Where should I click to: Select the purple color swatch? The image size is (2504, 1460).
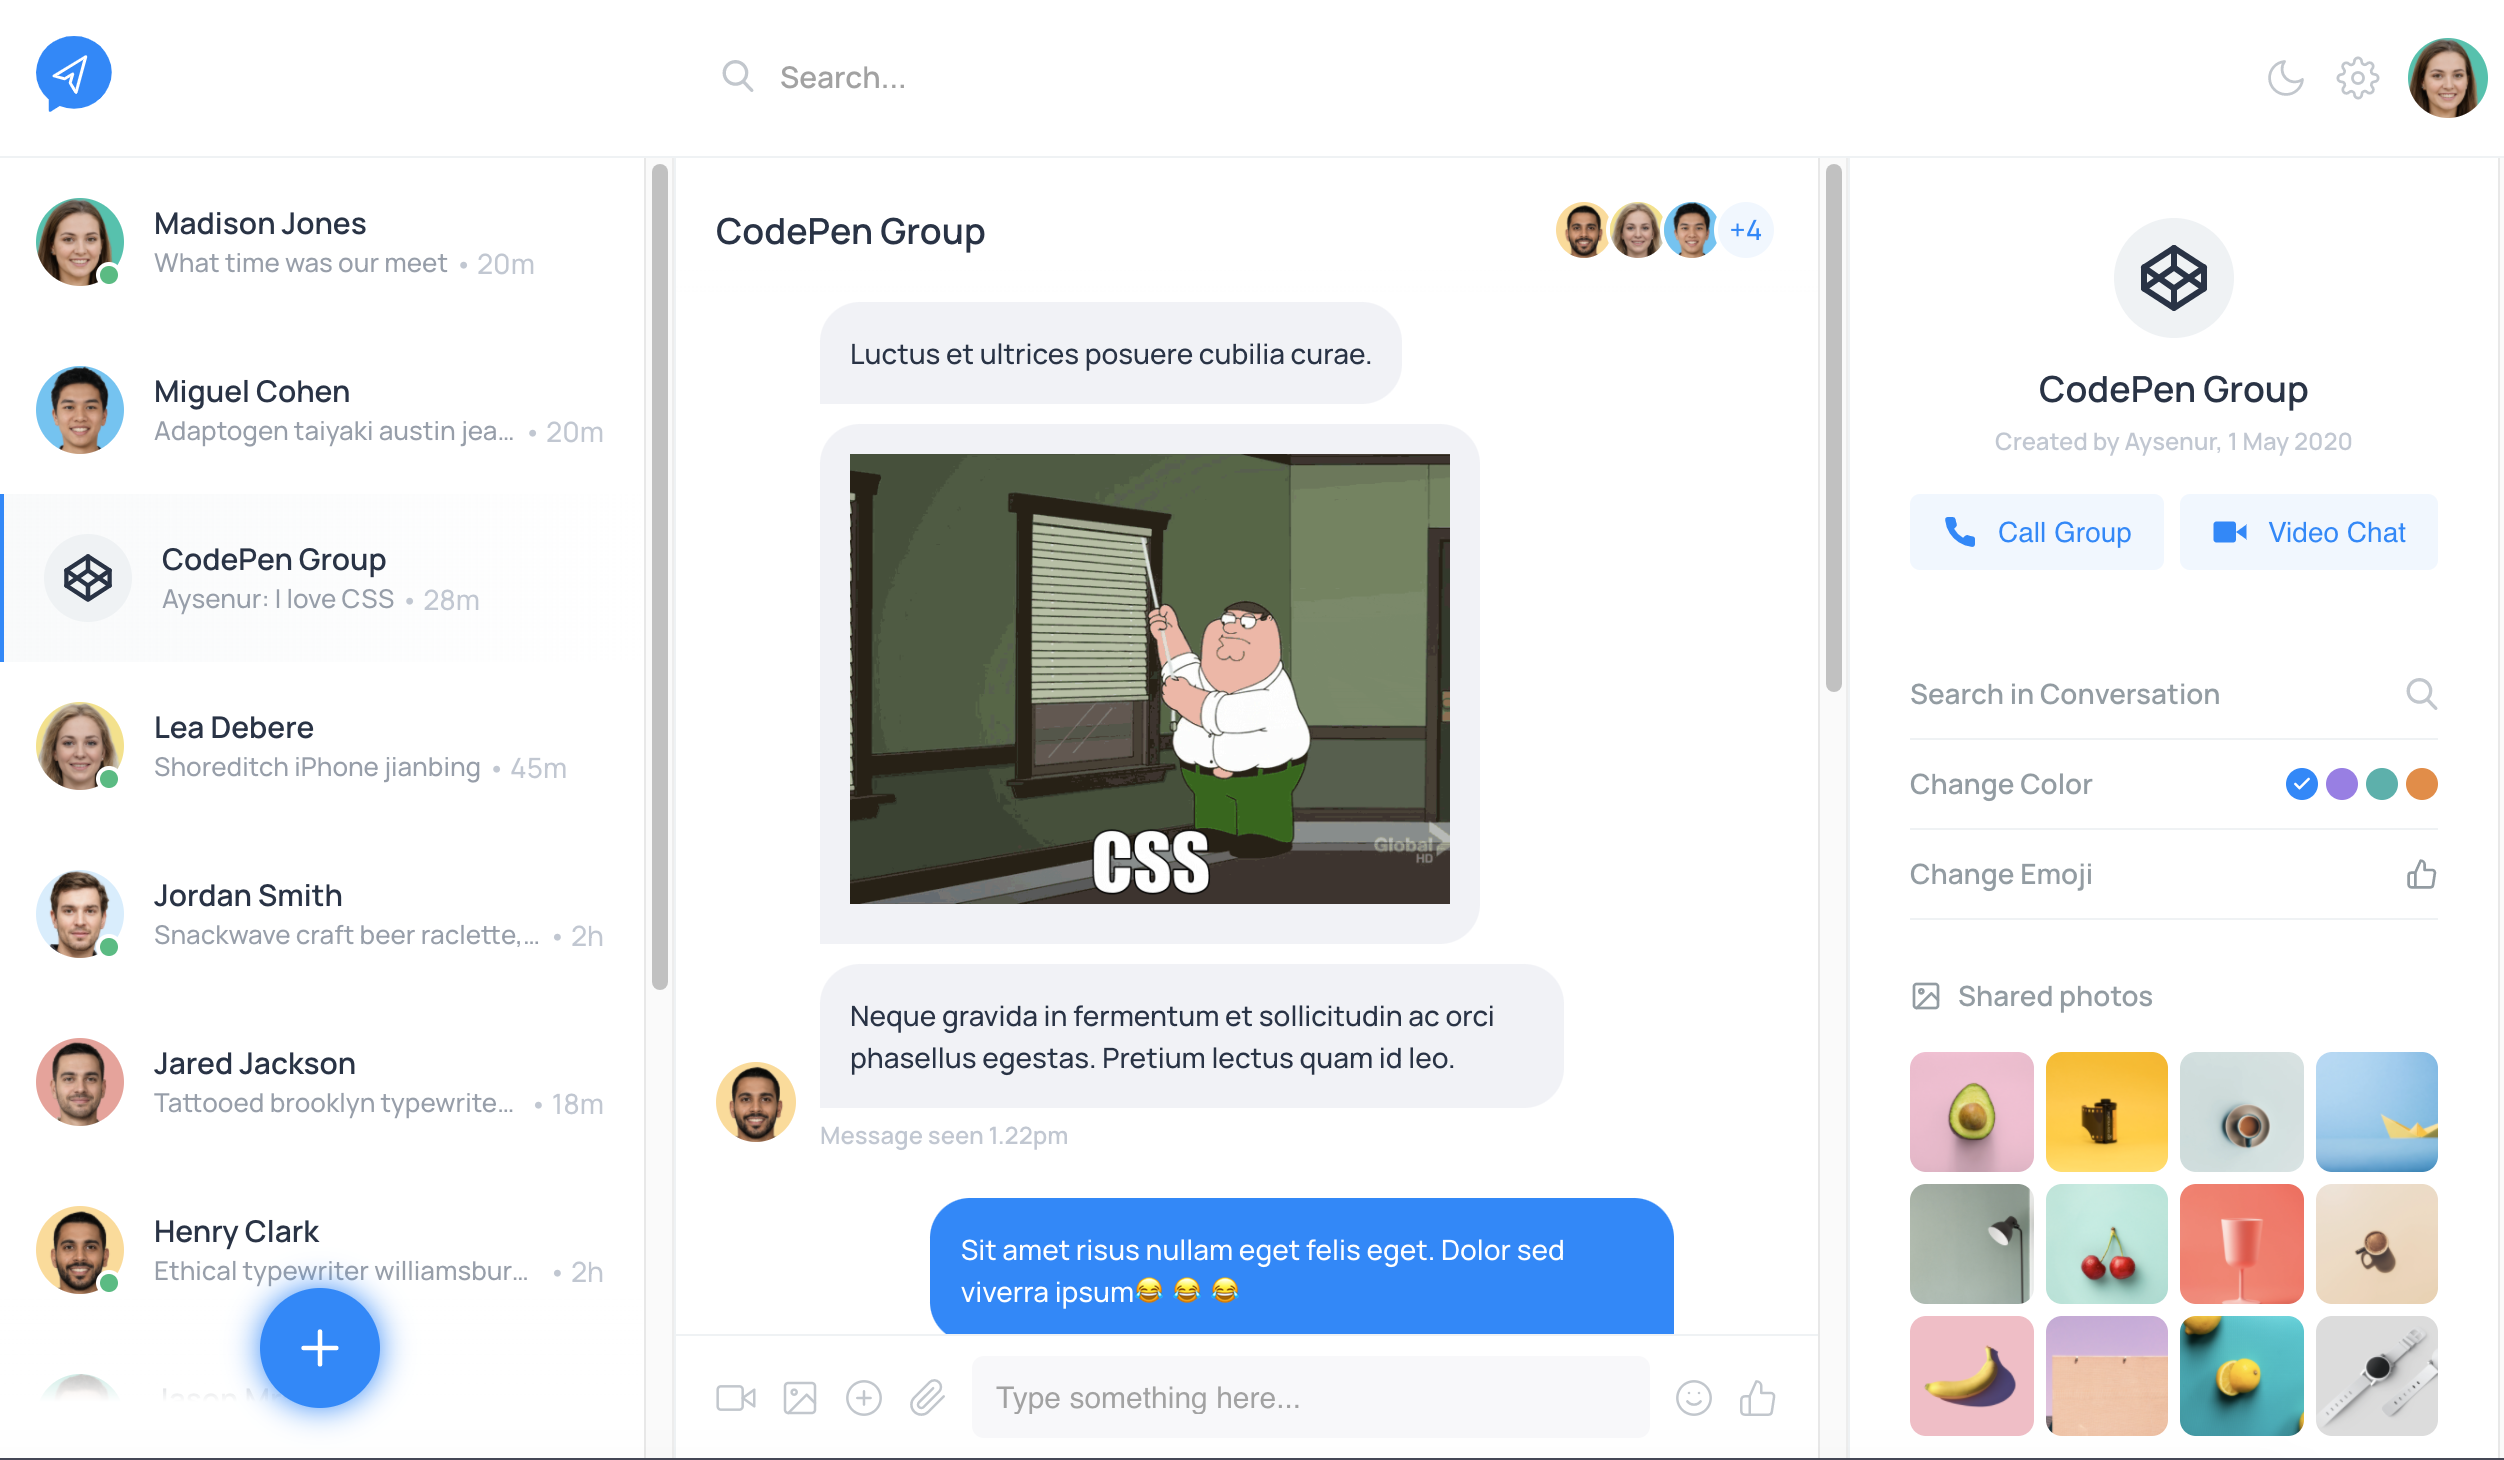tap(2341, 784)
